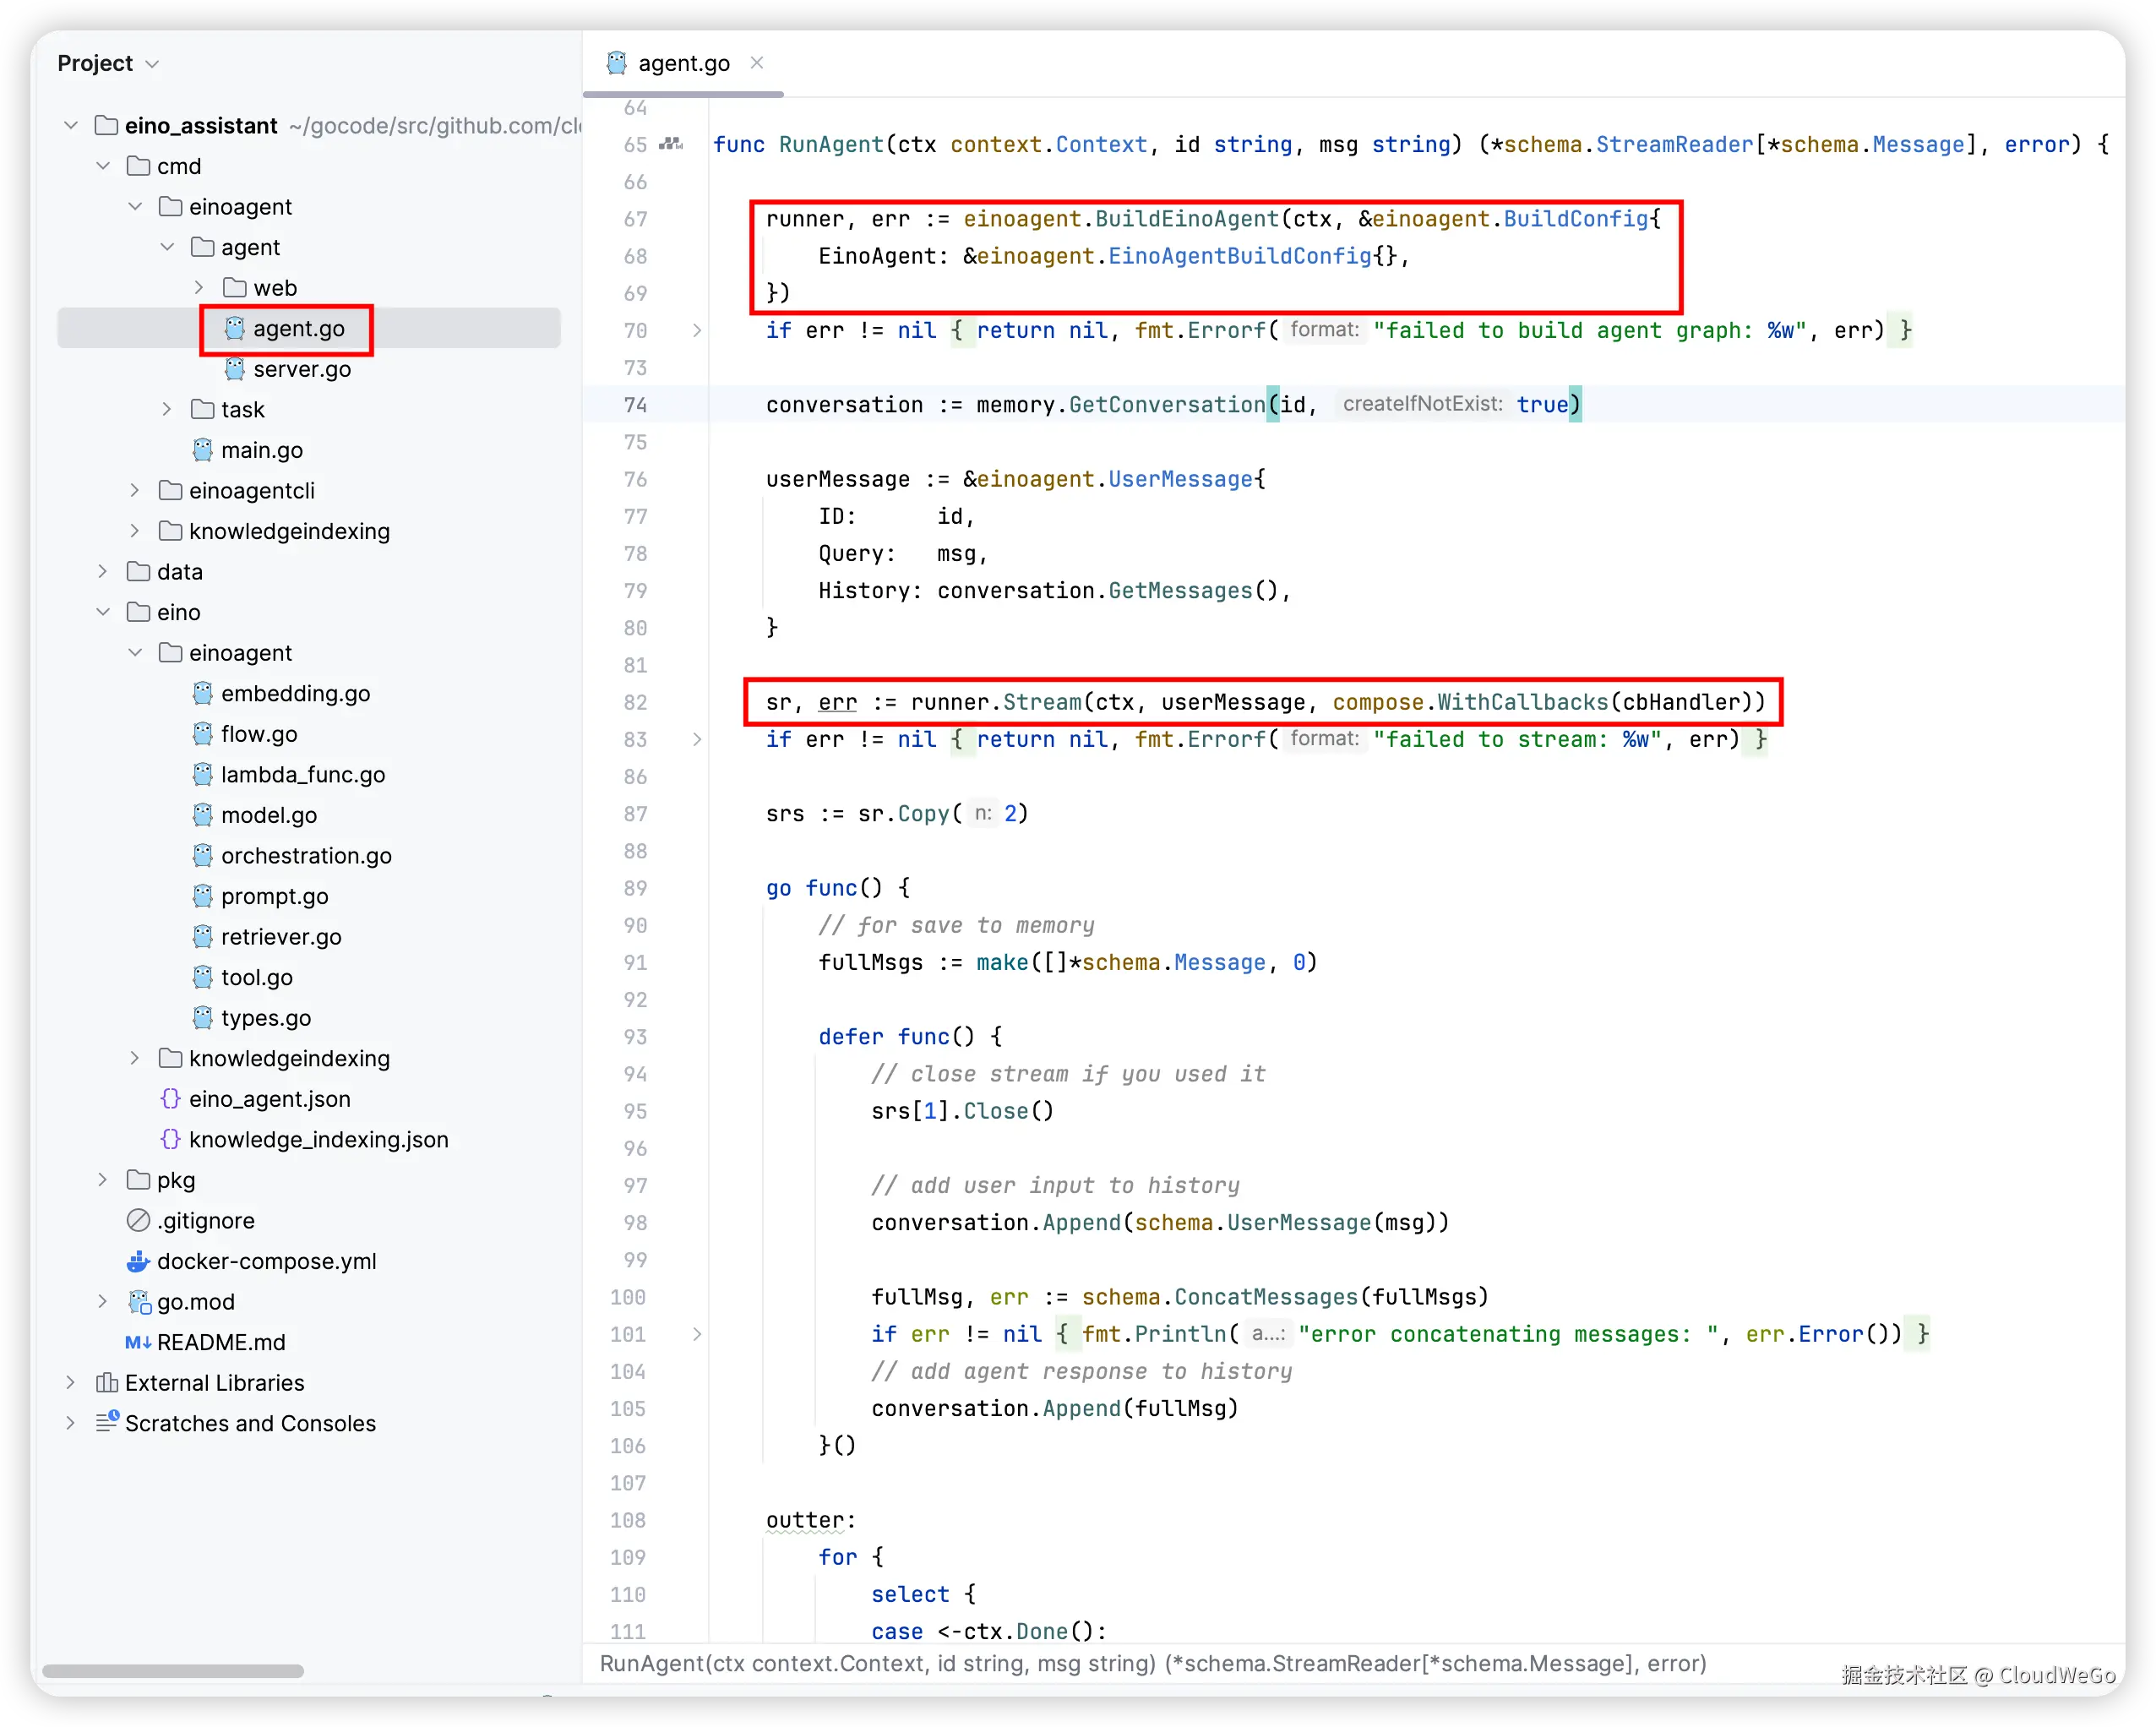The image size is (2156, 1727).
Task: Expand the pkg folder
Action: click(x=102, y=1180)
